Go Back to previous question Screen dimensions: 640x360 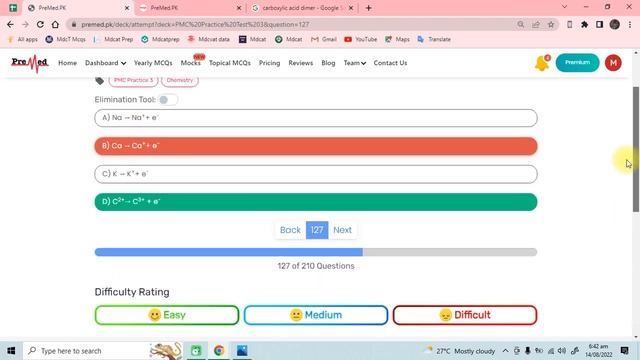pyautogui.click(x=290, y=230)
